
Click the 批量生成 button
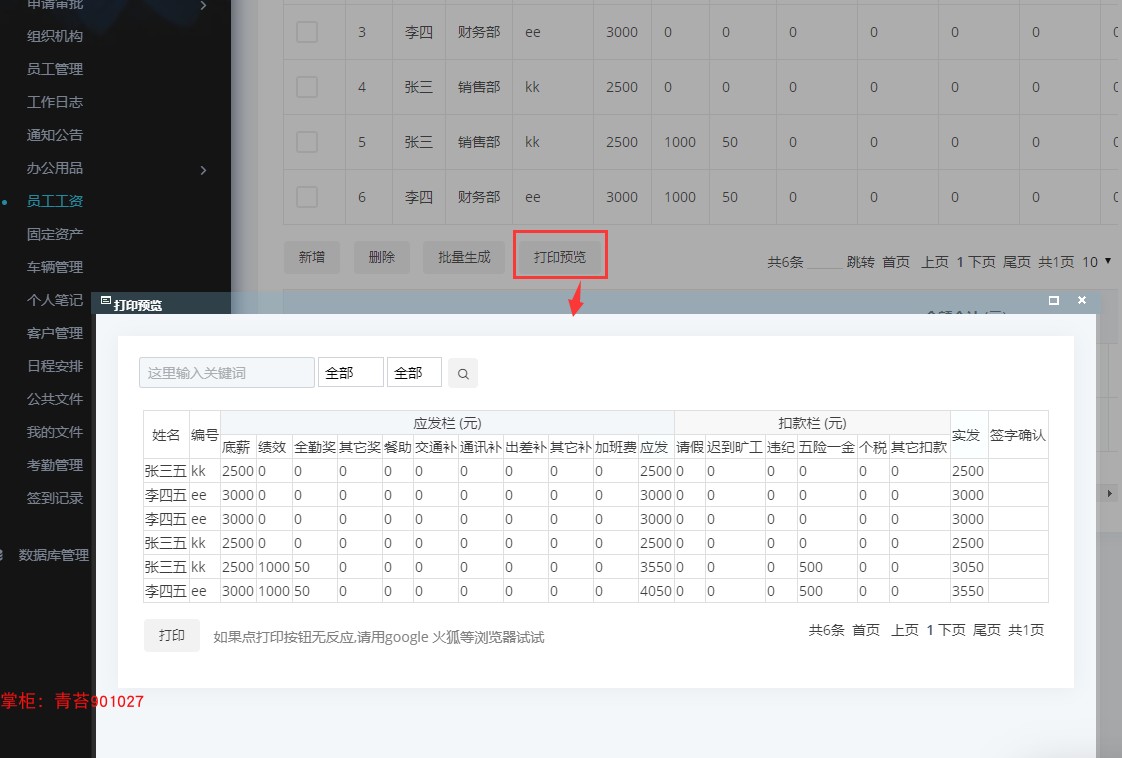tap(464, 257)
